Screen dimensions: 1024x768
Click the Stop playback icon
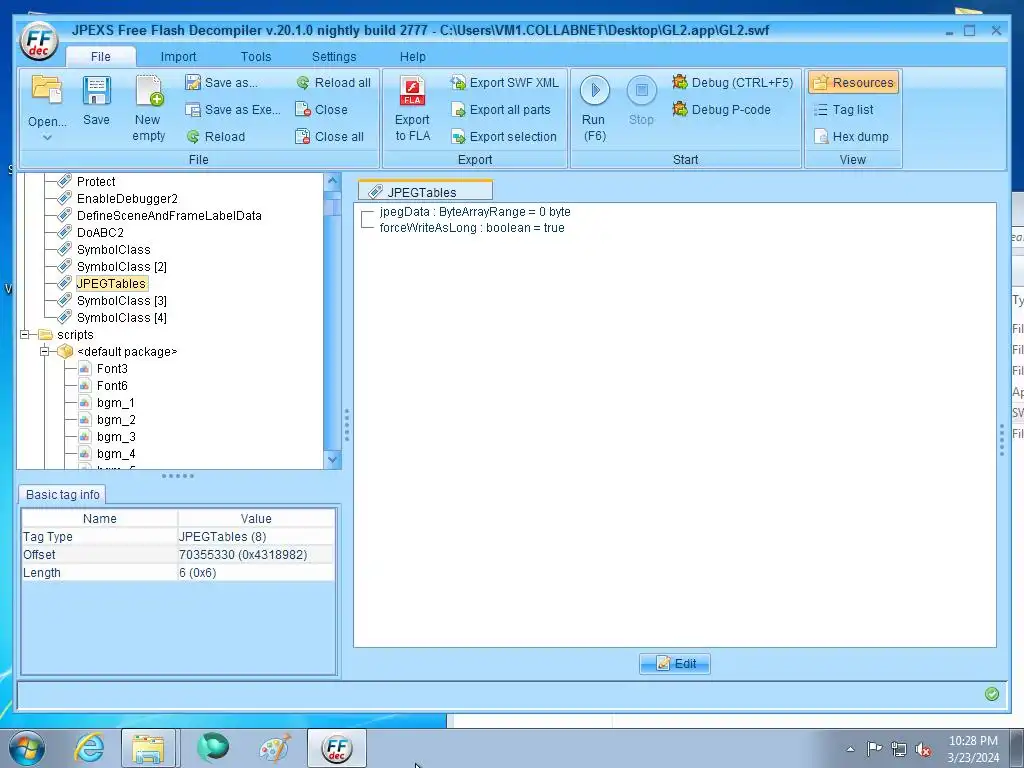tap(641, 91)
